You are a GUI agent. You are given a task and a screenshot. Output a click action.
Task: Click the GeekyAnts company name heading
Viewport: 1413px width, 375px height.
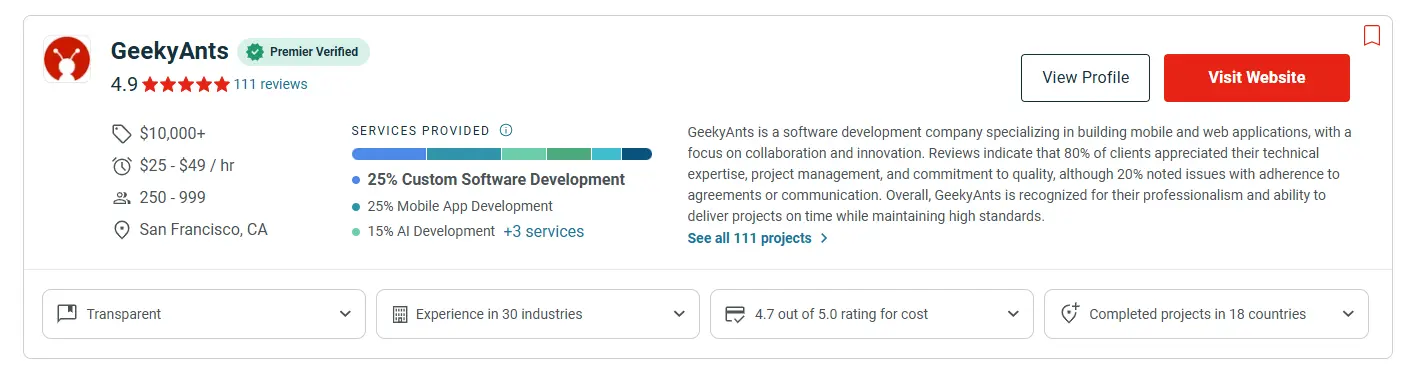coord(170,51)
